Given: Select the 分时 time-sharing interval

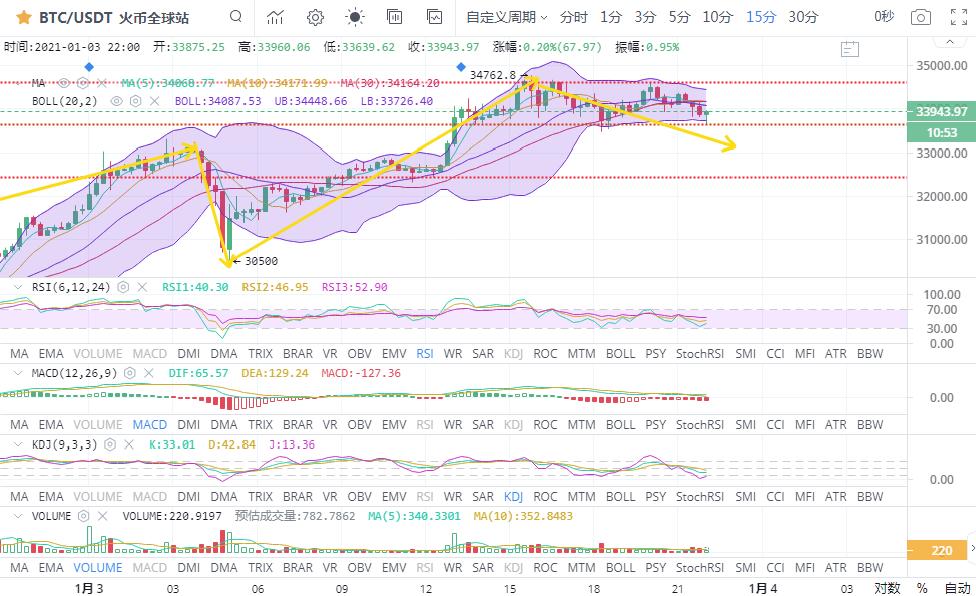Looking at the screenshot, I should click(574, 17).
